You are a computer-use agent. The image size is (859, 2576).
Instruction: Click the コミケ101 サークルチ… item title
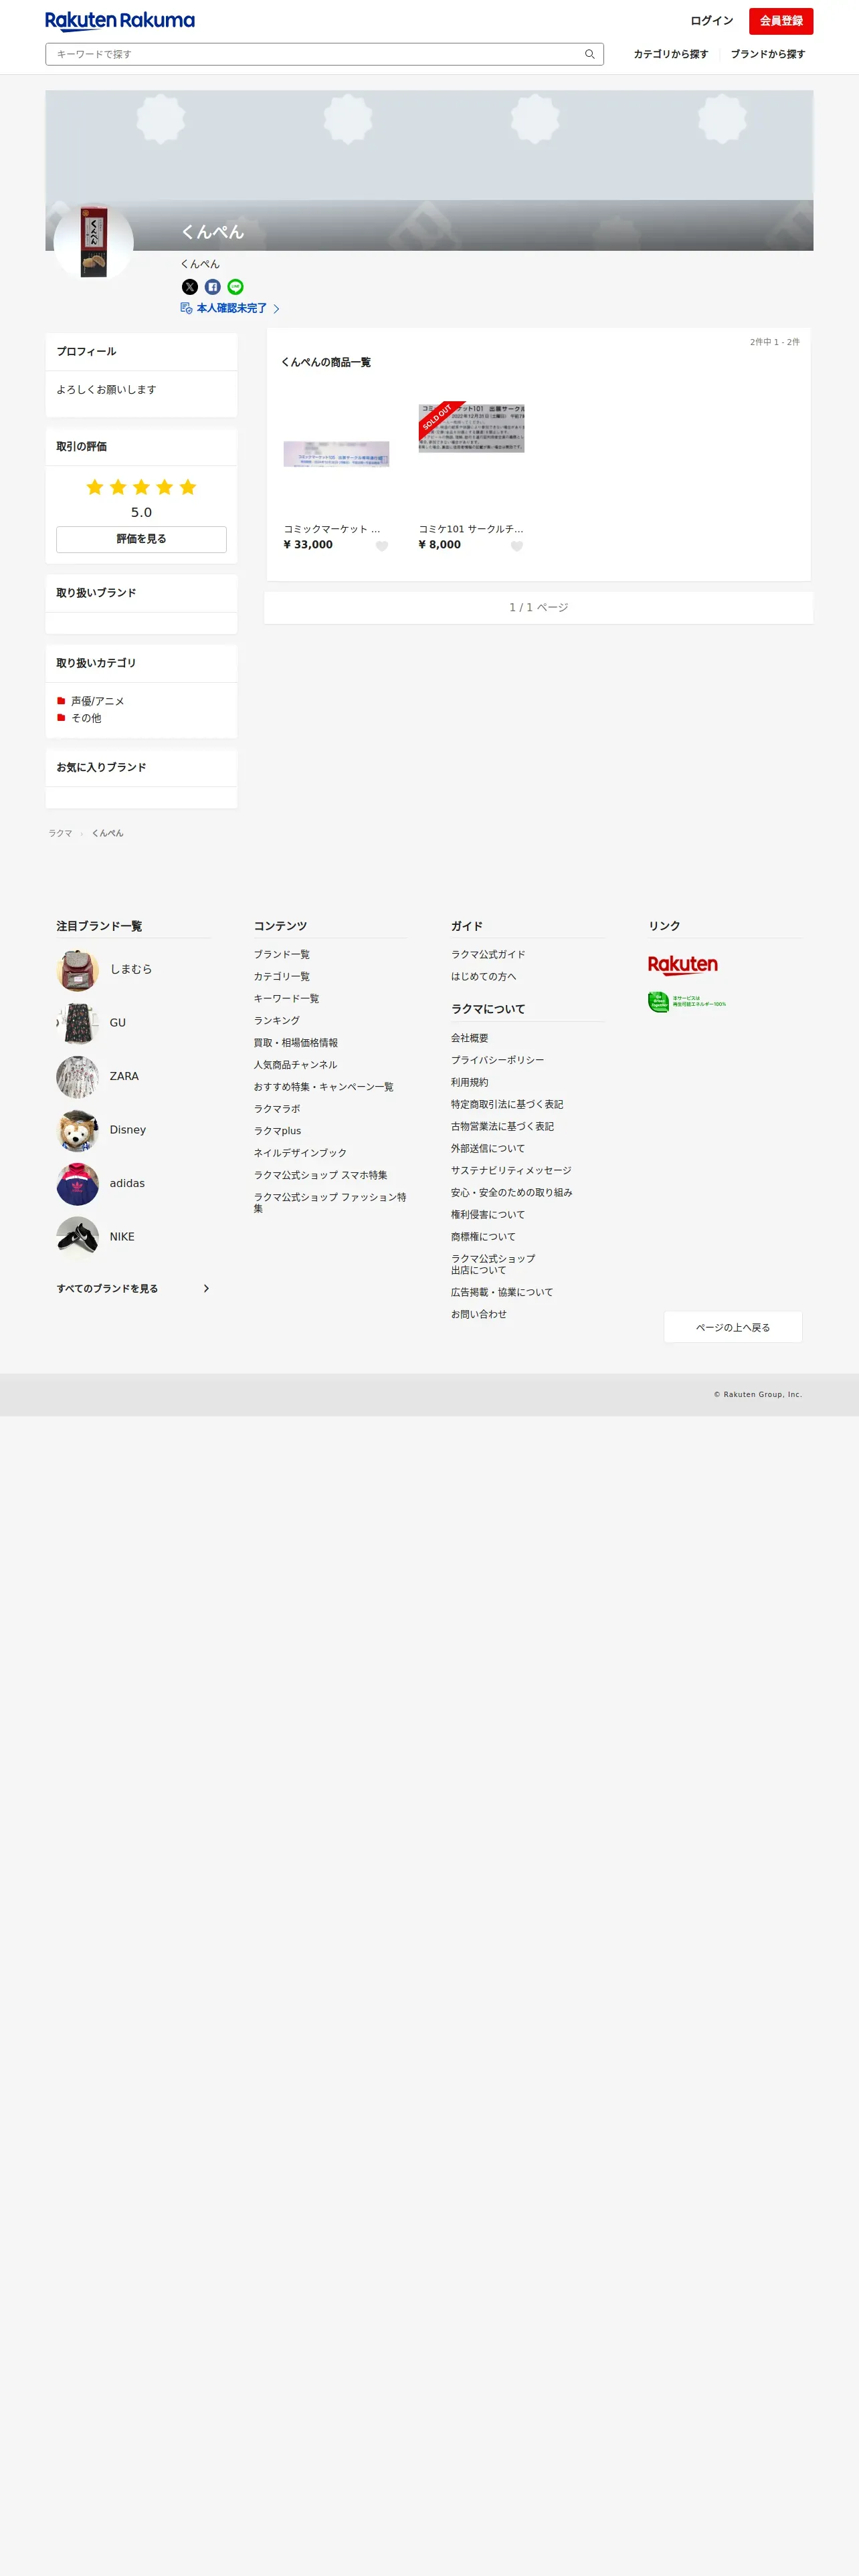[471, 529]
